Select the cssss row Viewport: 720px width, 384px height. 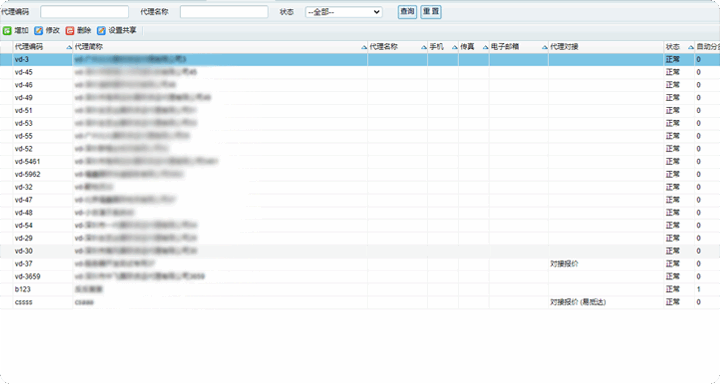[360, 302]
